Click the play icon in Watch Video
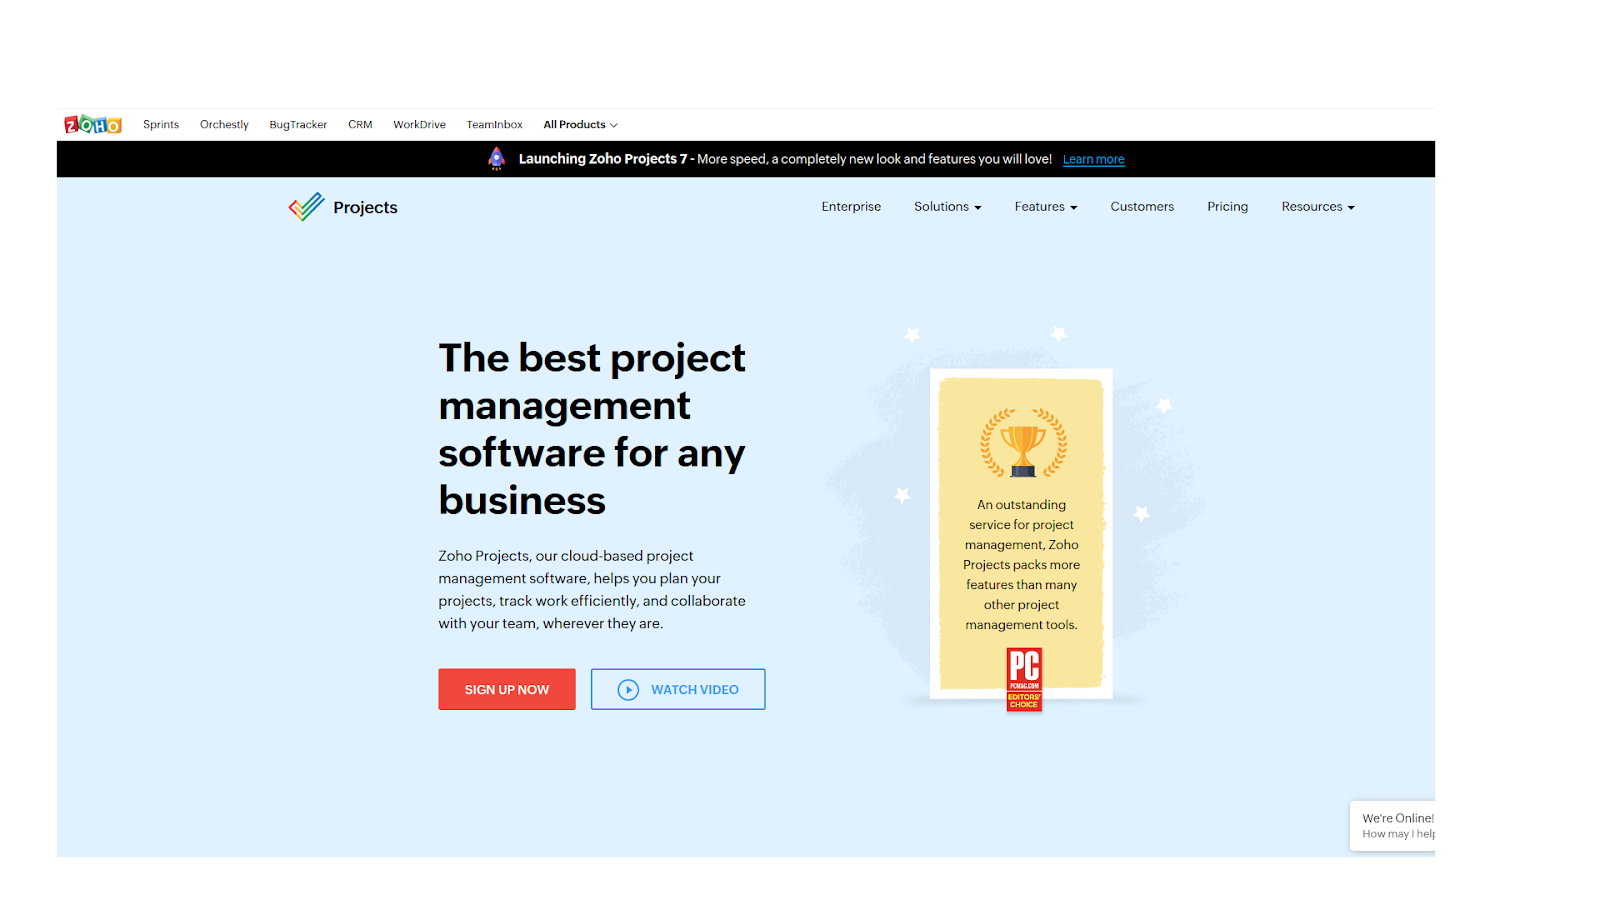The image size is (1600, 900). [628, 690]
